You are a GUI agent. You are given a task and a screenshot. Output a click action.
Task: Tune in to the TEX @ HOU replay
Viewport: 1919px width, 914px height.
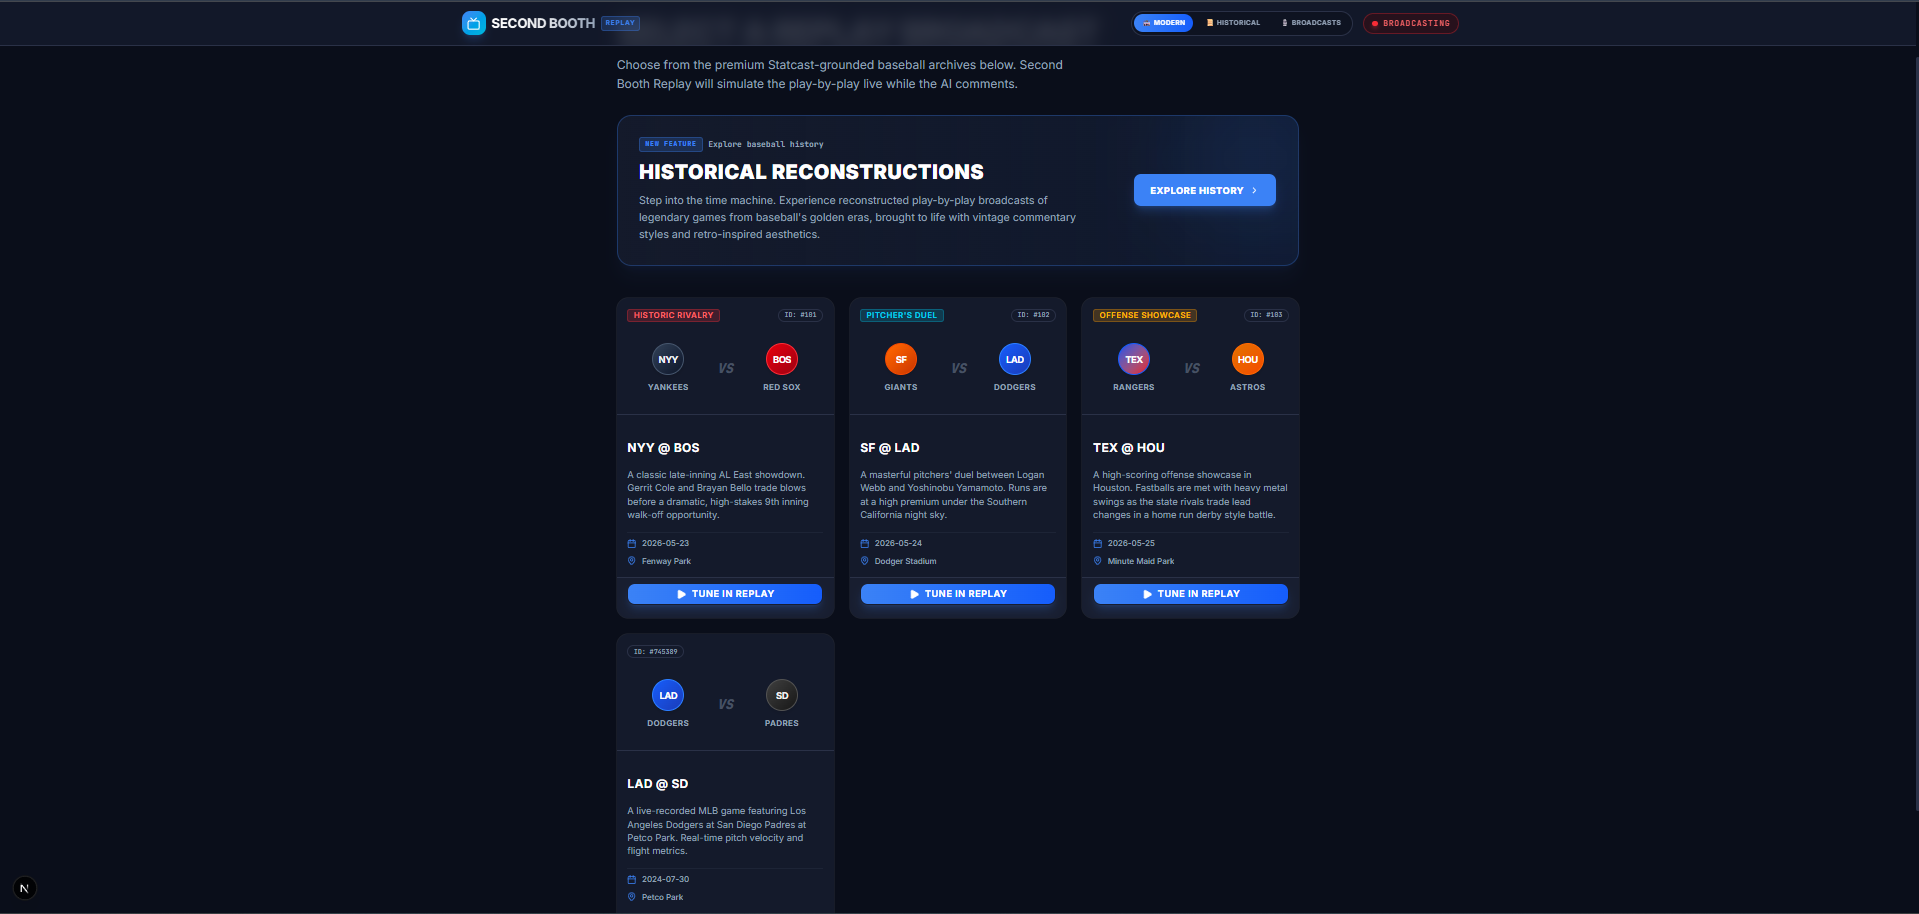tap(1191, 594)
